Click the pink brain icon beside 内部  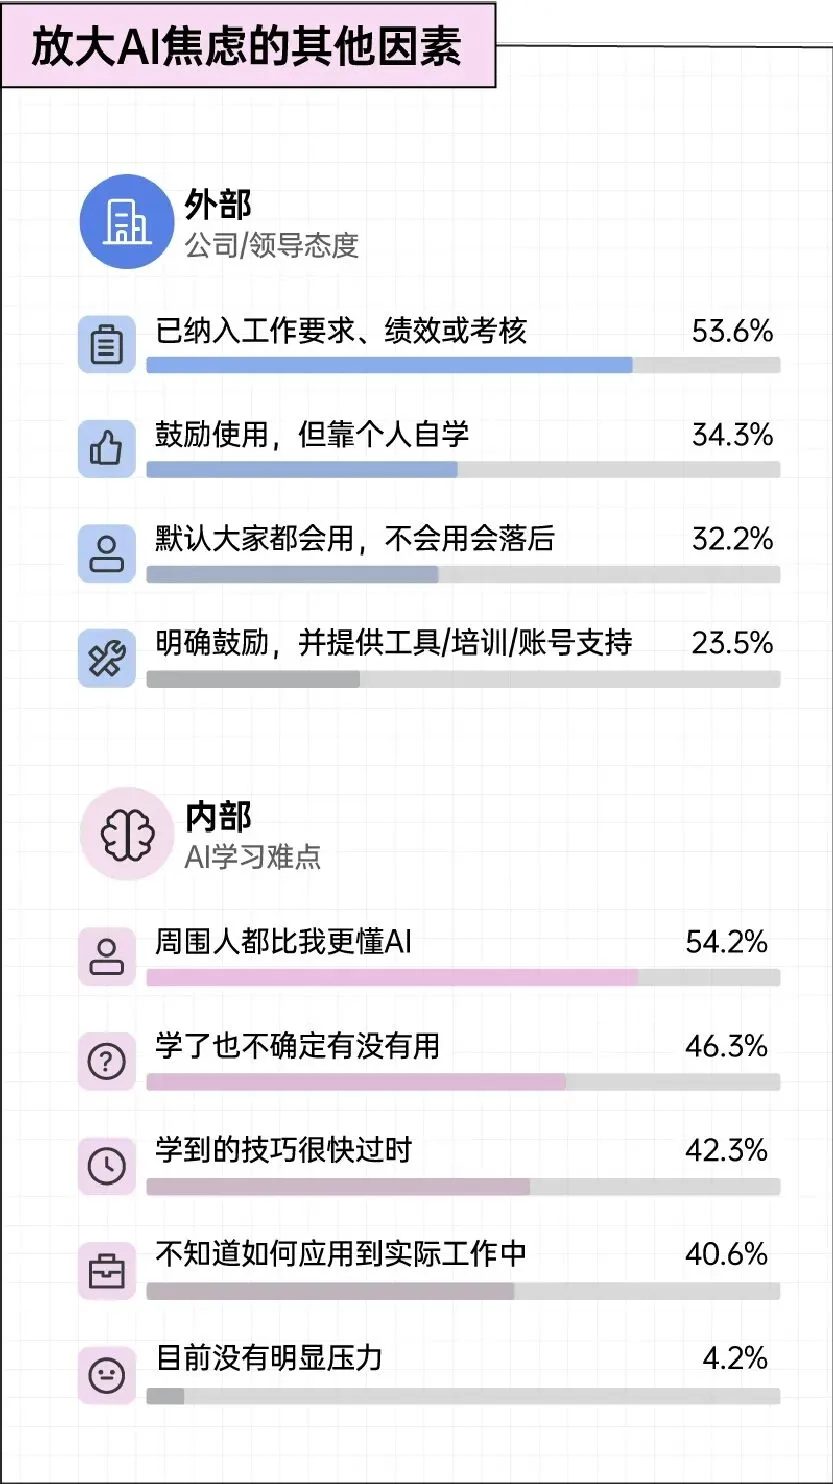(x=126, y=833)
